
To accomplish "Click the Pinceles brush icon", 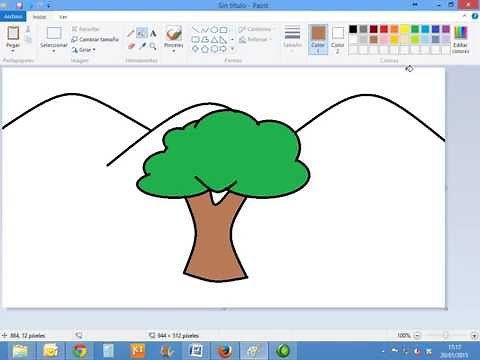I will pyautogui.click(x=174, y=33).
